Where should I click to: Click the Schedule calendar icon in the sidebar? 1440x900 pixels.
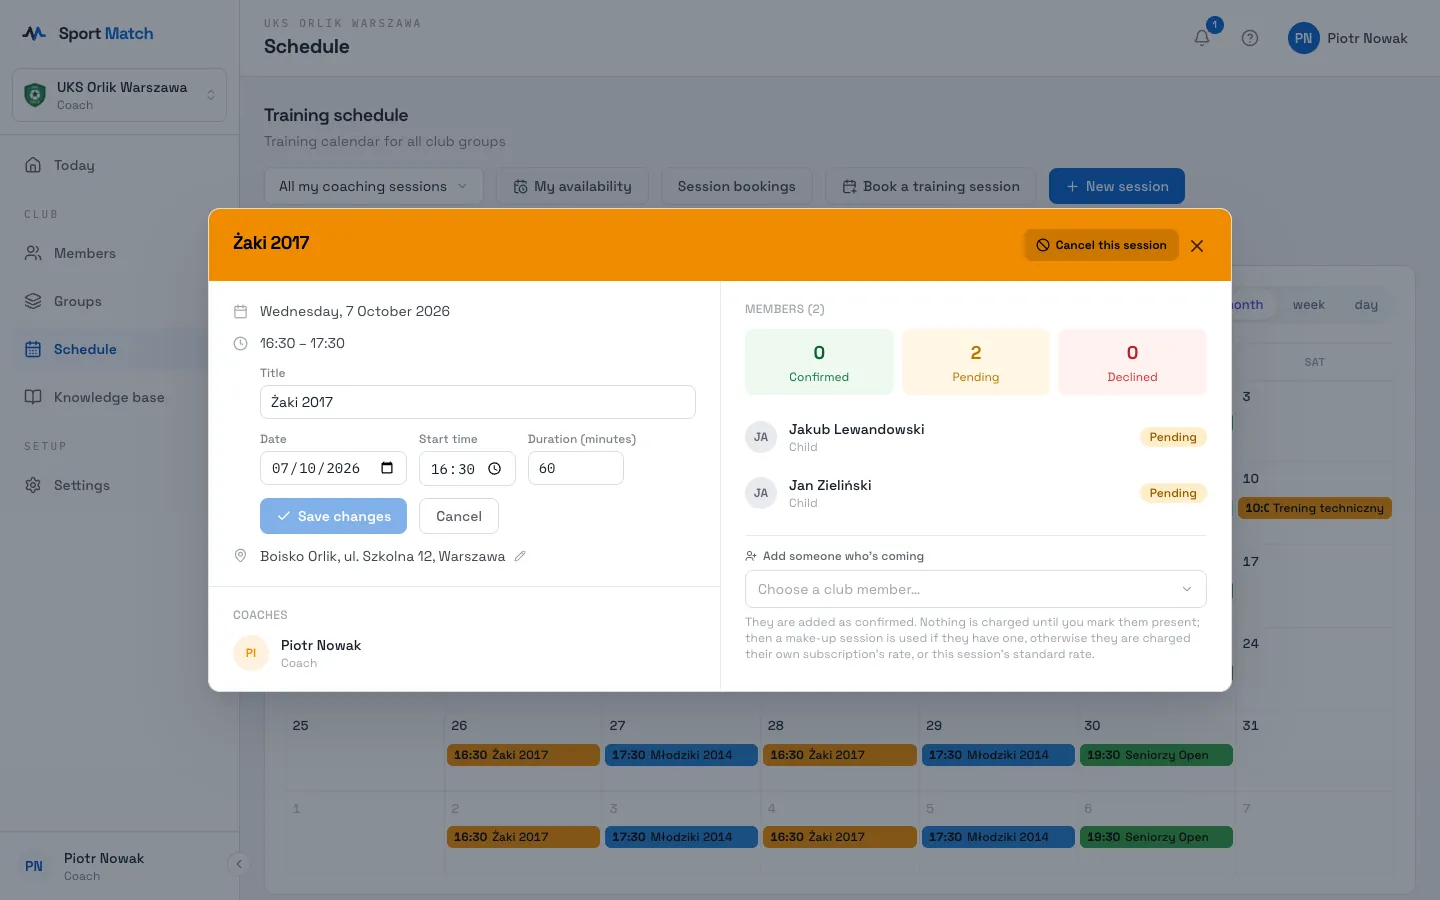(x=33, y=349)
